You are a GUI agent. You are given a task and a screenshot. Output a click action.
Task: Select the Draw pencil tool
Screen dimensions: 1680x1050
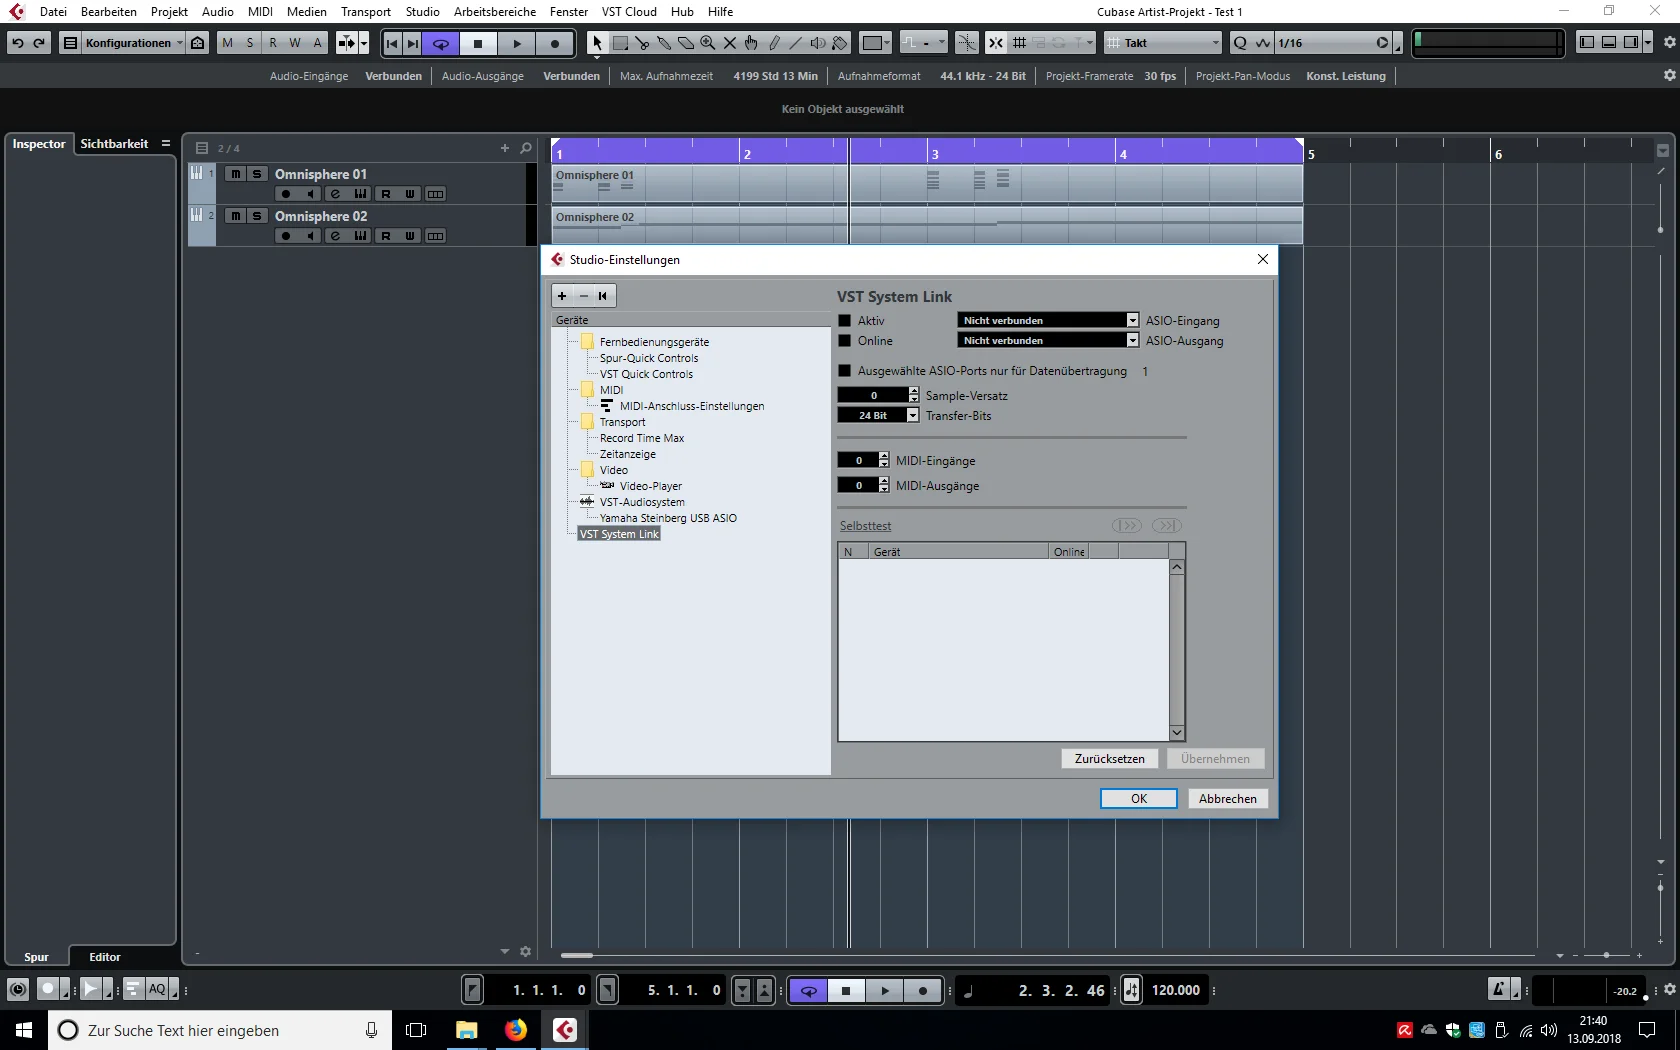coord(774,43)
